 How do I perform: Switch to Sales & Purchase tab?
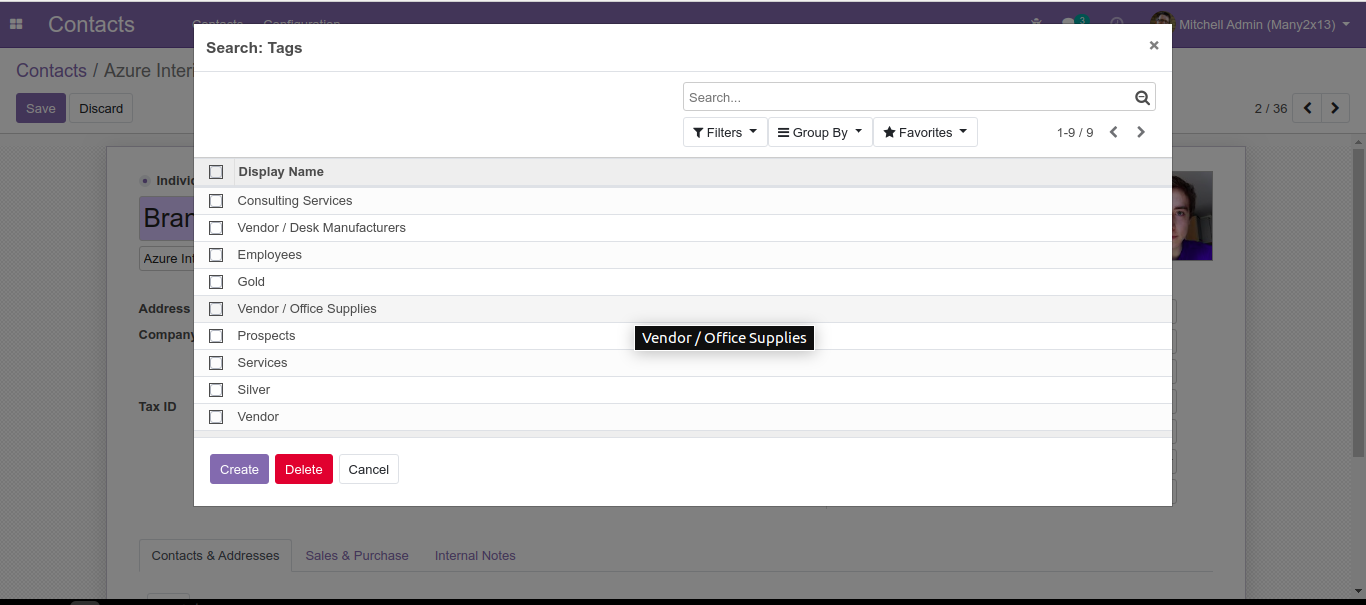coord(357,556)
